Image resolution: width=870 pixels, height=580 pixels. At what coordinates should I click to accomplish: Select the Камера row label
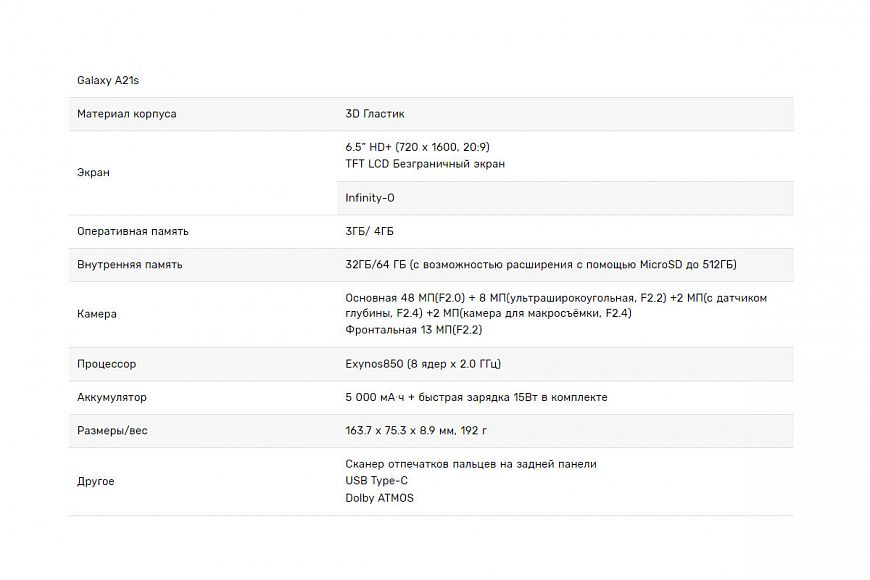click(97, 314)
